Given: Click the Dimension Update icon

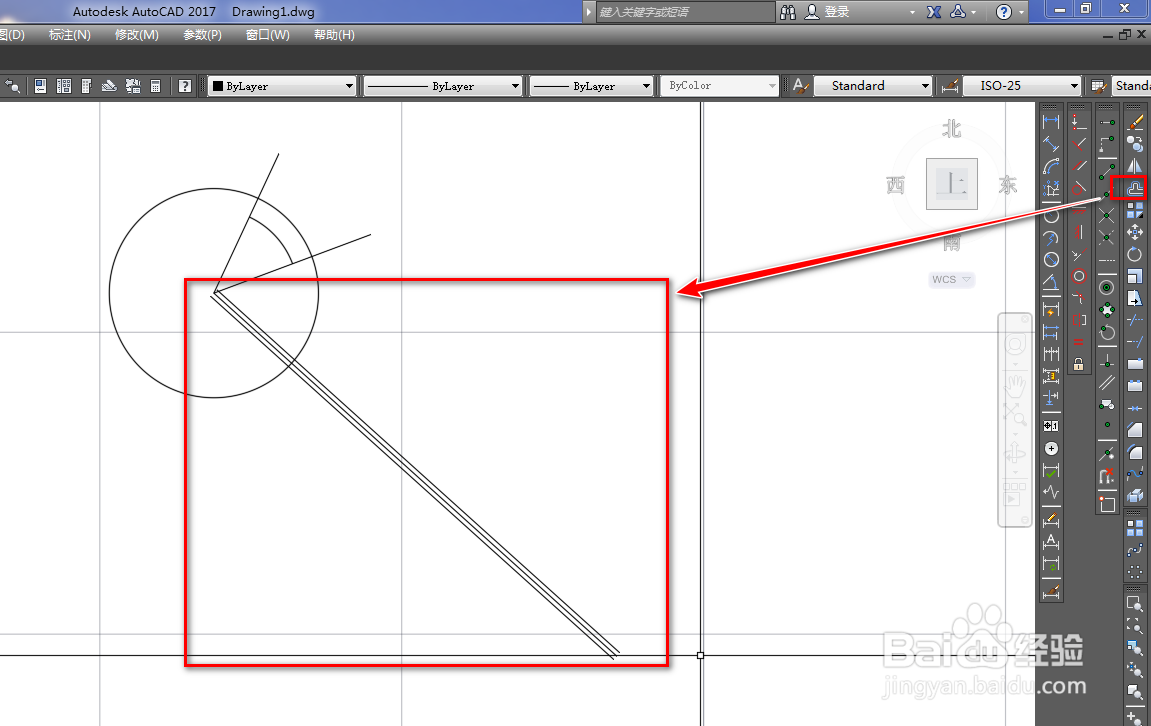Looking at the screenshot, I should [1051, 565].
